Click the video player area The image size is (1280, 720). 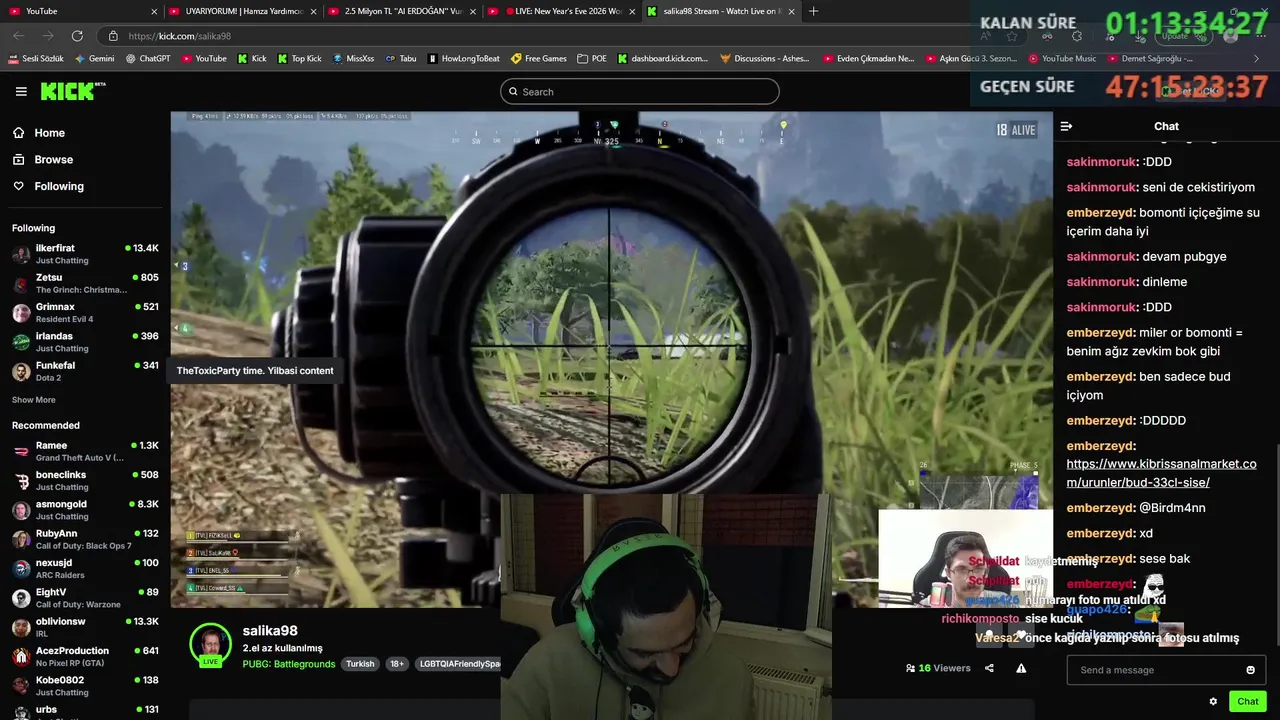pyautogui.click(x=611, y=359)
